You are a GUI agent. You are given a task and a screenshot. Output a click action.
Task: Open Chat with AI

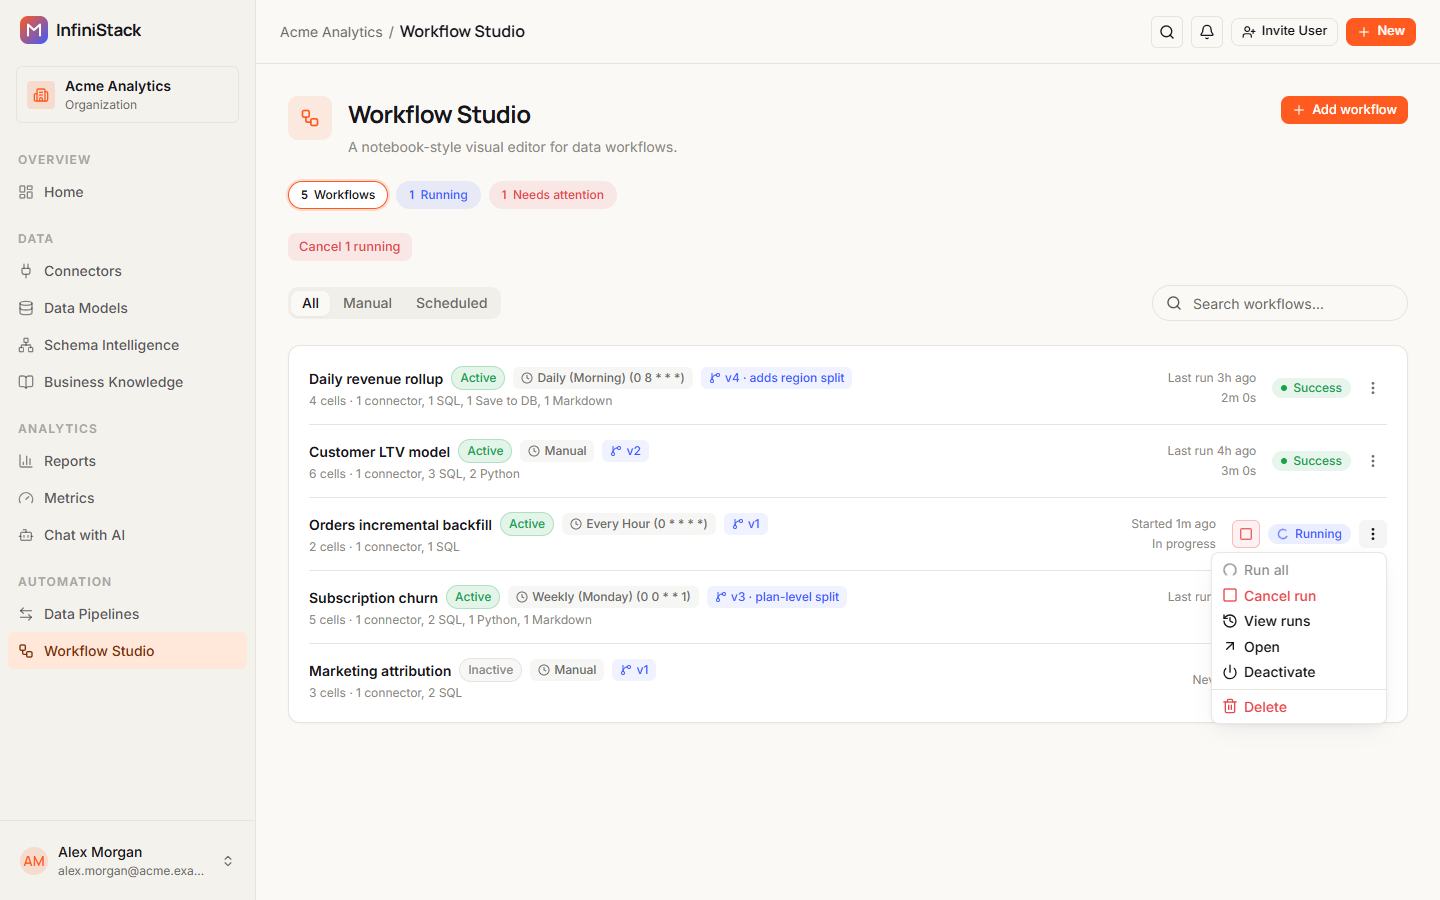click(x=127, y=535)
